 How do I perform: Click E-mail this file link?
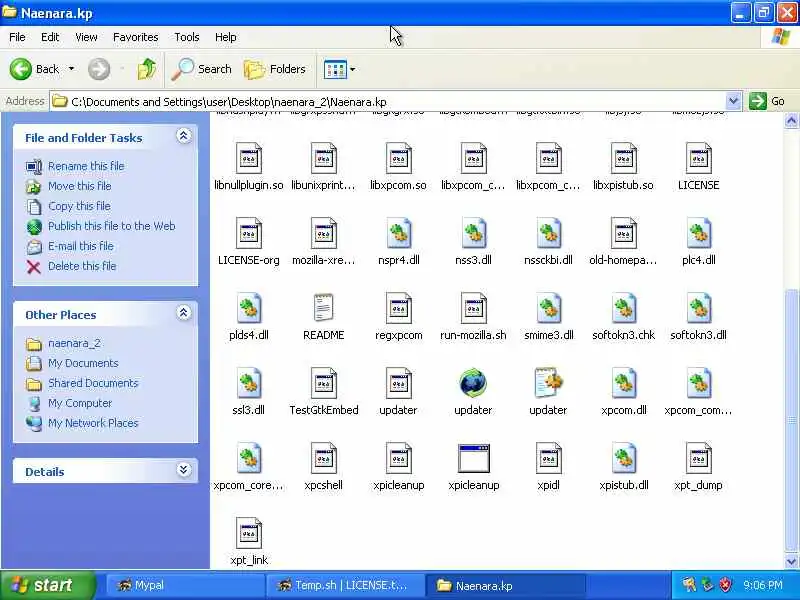81,246
